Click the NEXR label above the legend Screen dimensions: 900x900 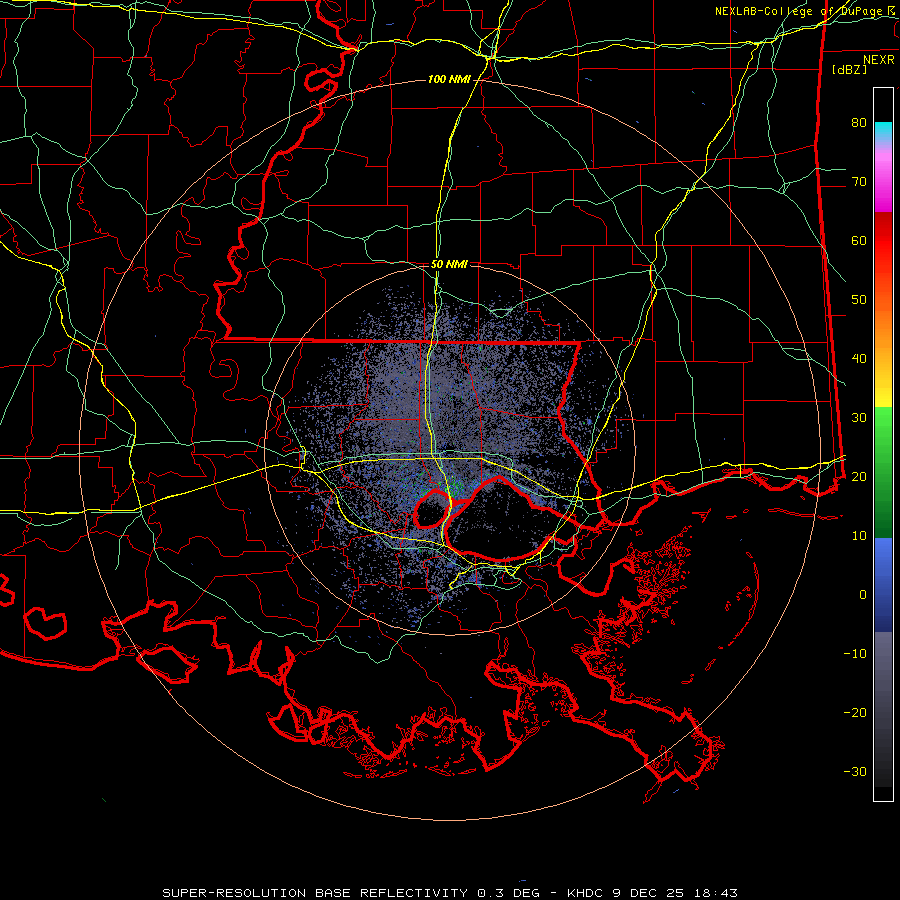click(879, 60)
